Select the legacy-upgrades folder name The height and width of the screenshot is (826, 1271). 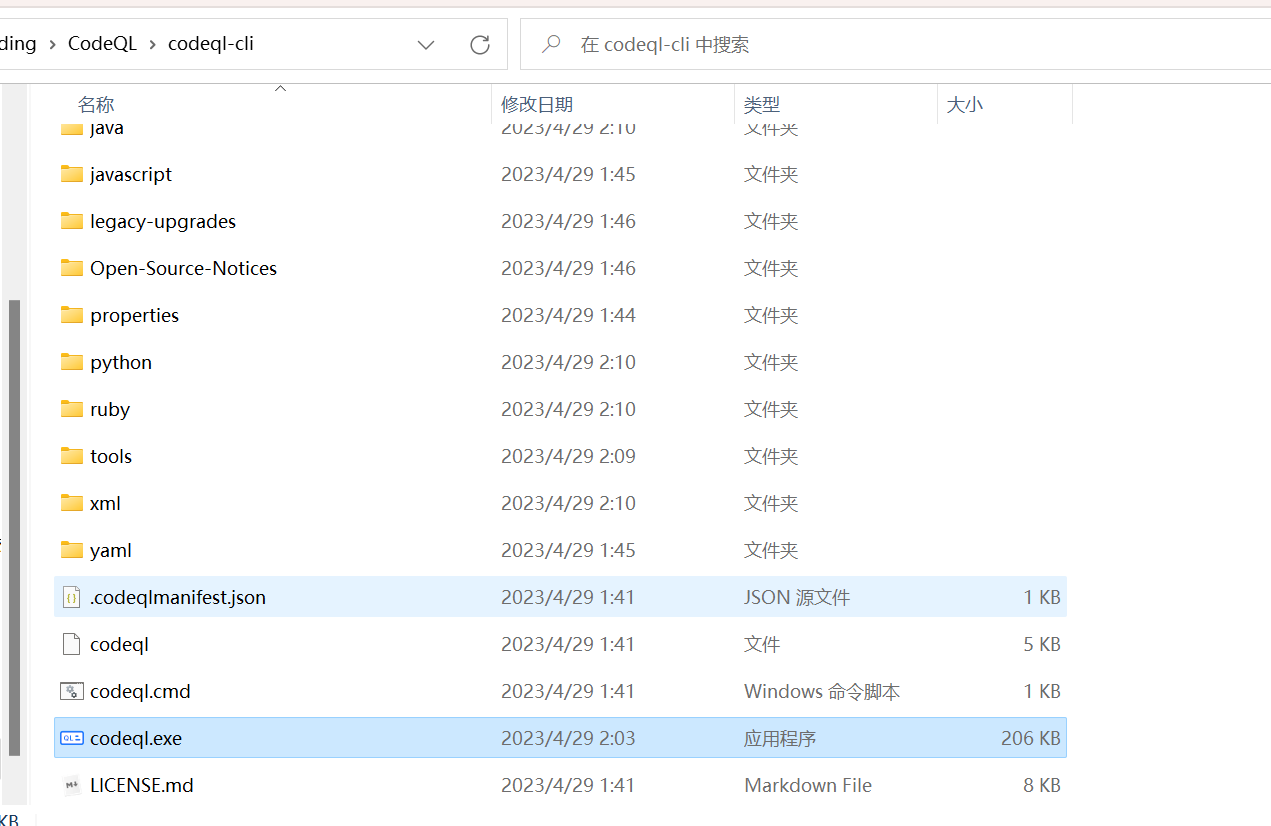163,221
